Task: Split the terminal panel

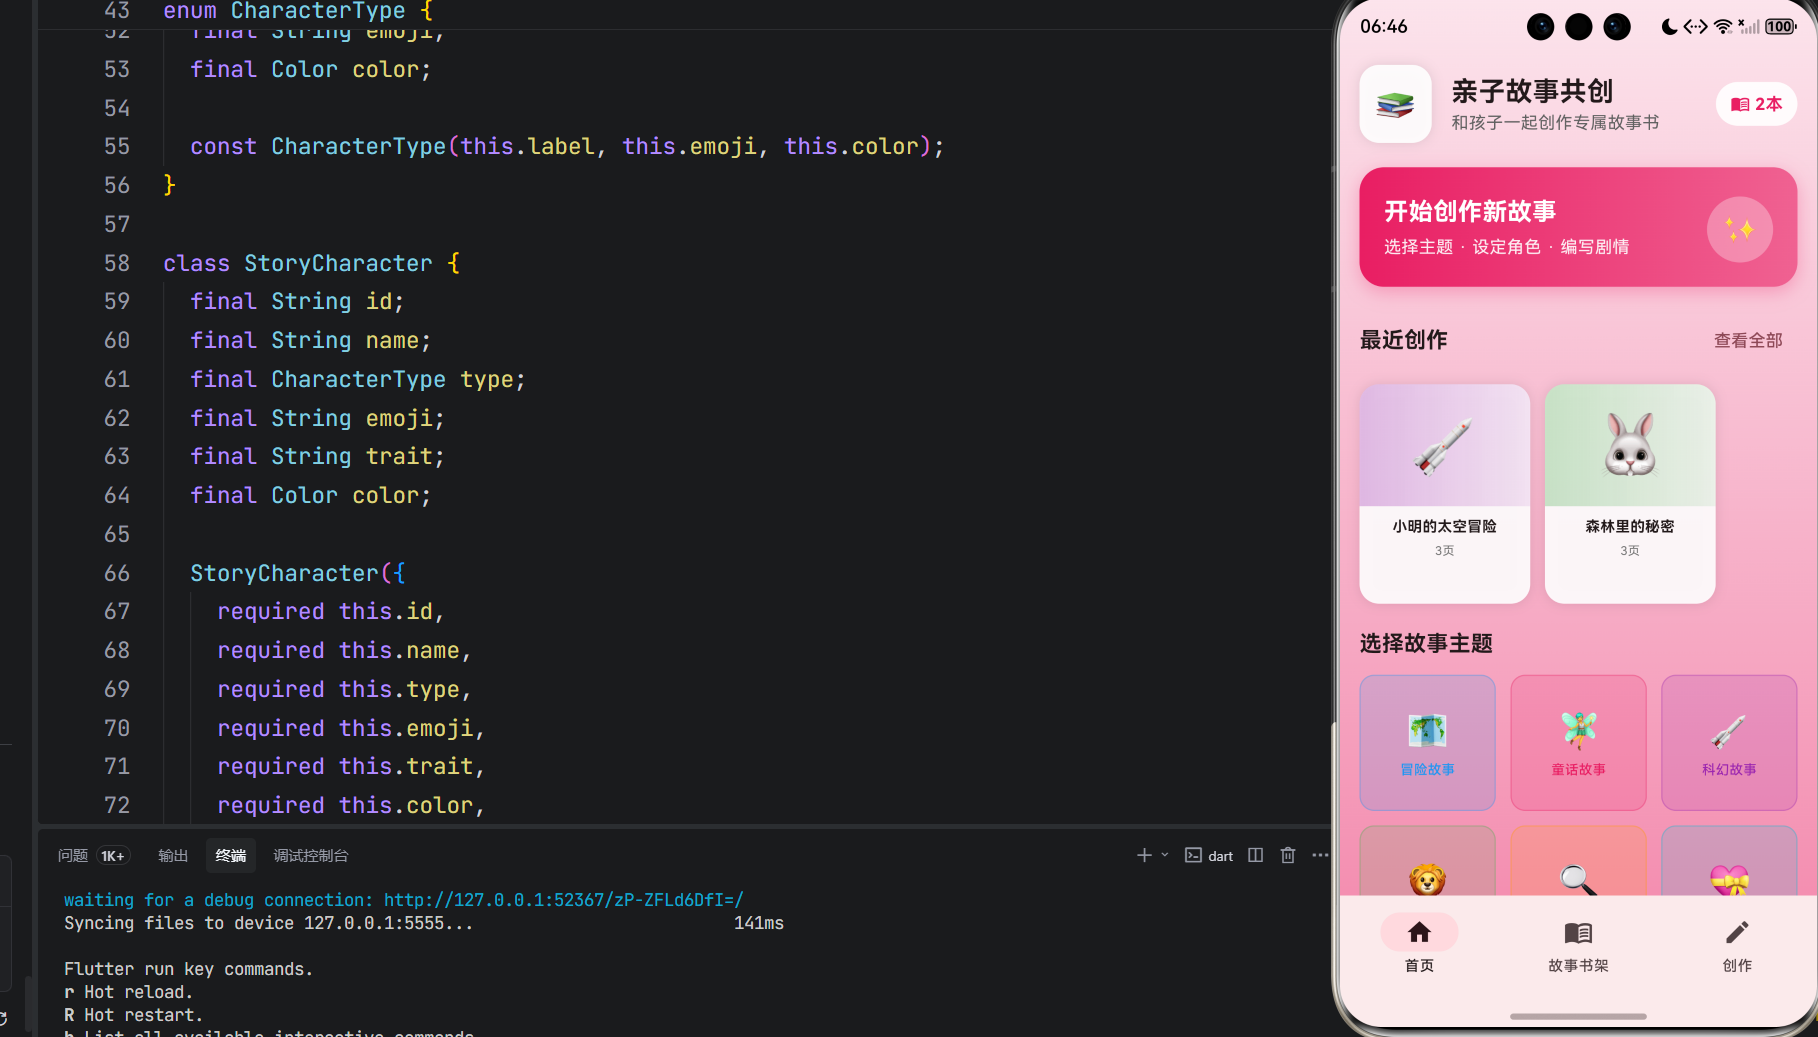Action: (x=1256, y=855)
